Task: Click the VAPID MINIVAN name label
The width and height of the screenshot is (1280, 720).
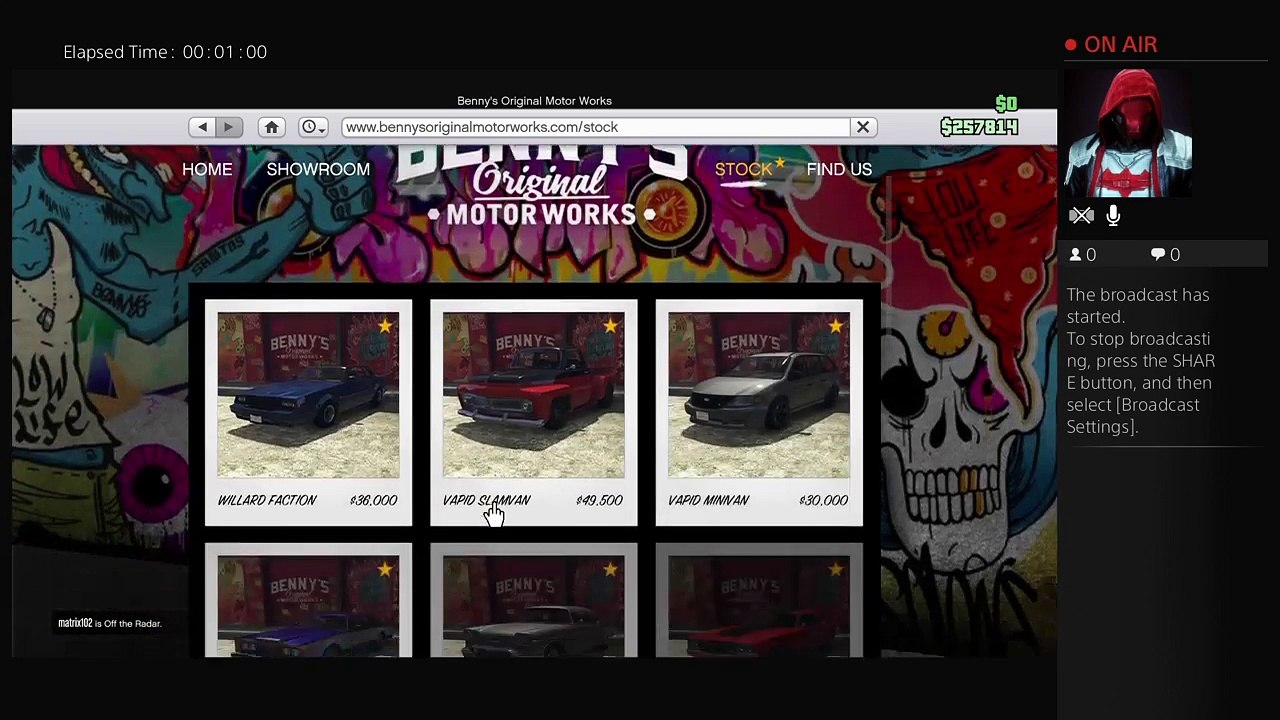Action: pos(708,500)
